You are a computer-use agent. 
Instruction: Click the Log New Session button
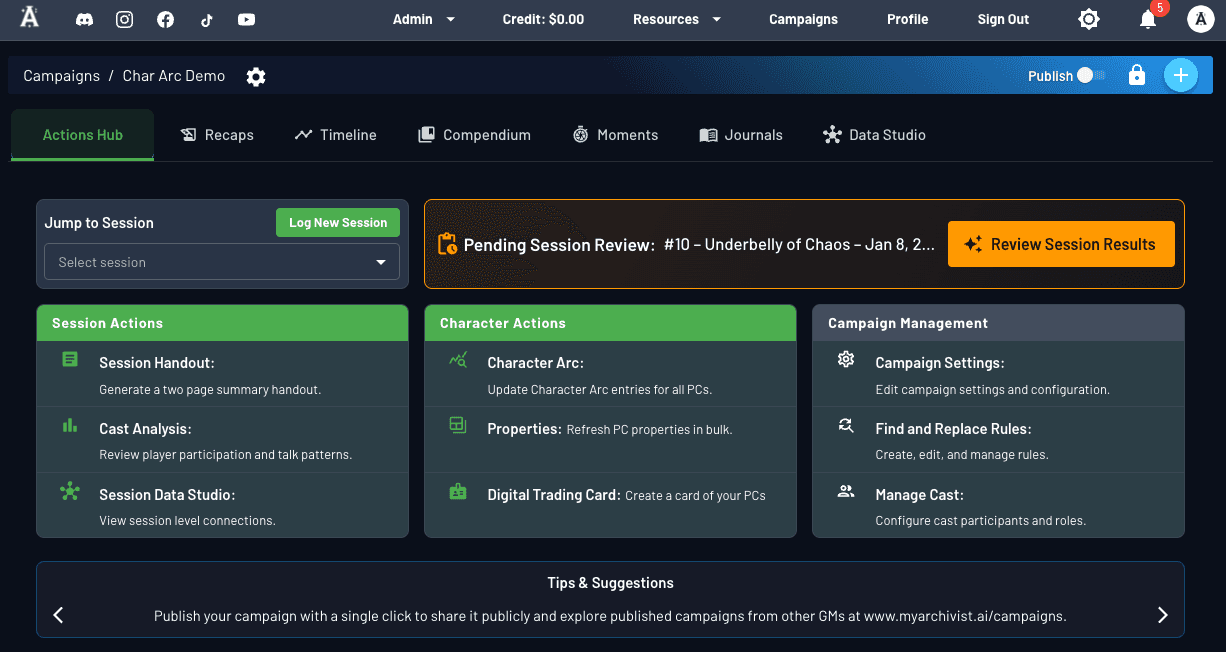(x=337, y=222)
